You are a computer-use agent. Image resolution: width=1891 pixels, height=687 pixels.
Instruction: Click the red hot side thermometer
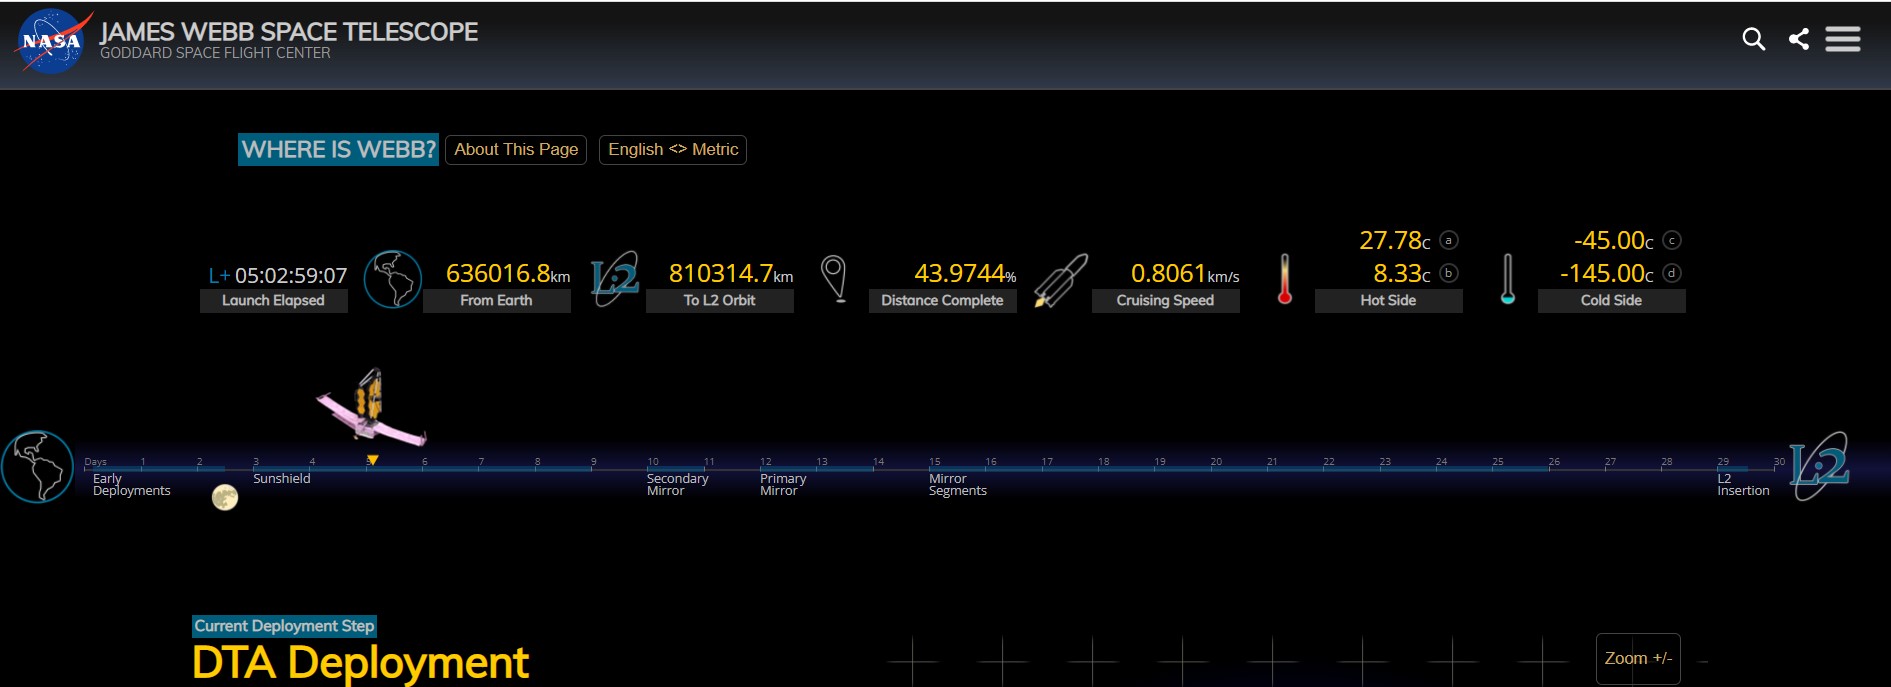point(1285,279)
